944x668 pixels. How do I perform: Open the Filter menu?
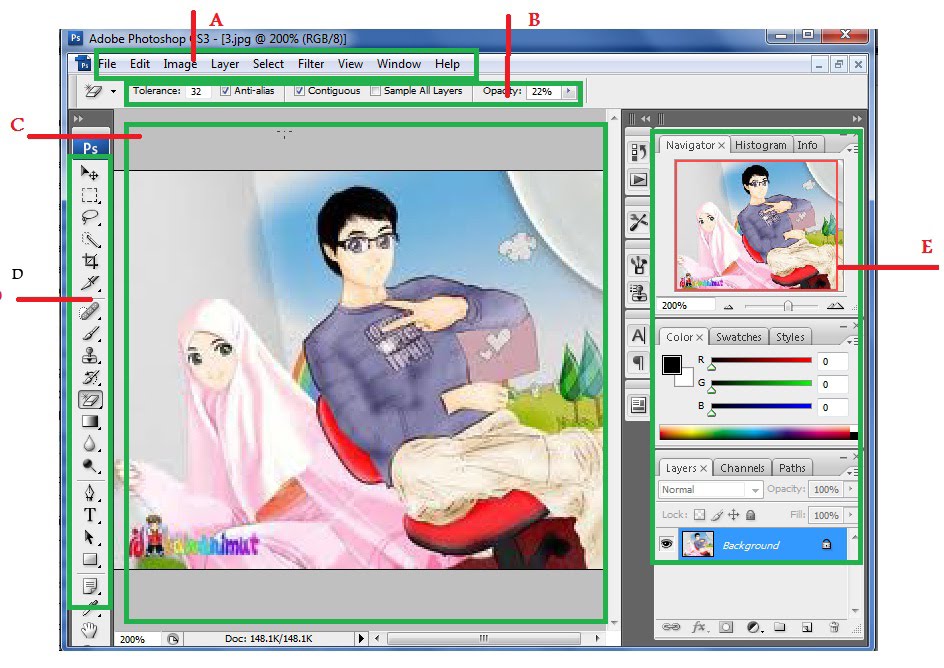coord(311,64)
